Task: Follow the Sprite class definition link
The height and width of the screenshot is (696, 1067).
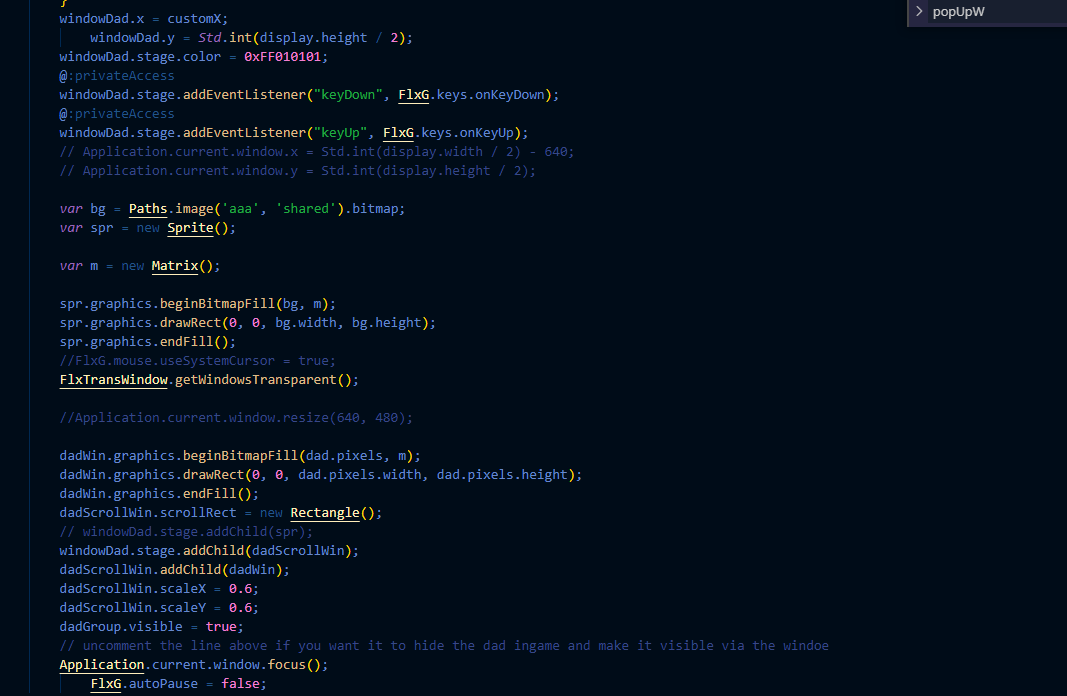Action: [x=190, y=227]
